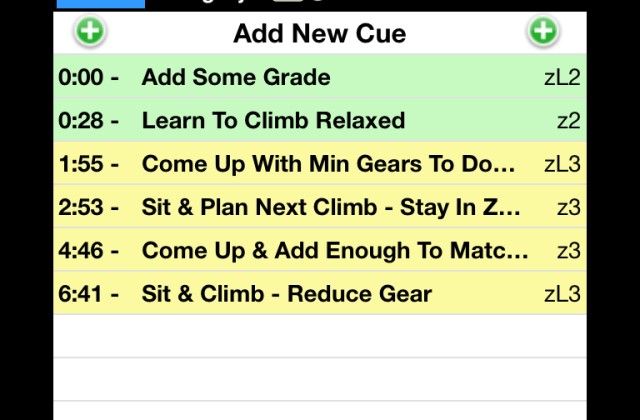The height and width of the screenshot is (420, 640).
Task: Select the Come Up With Min Gears cue
Action: [x=320, y=163]
